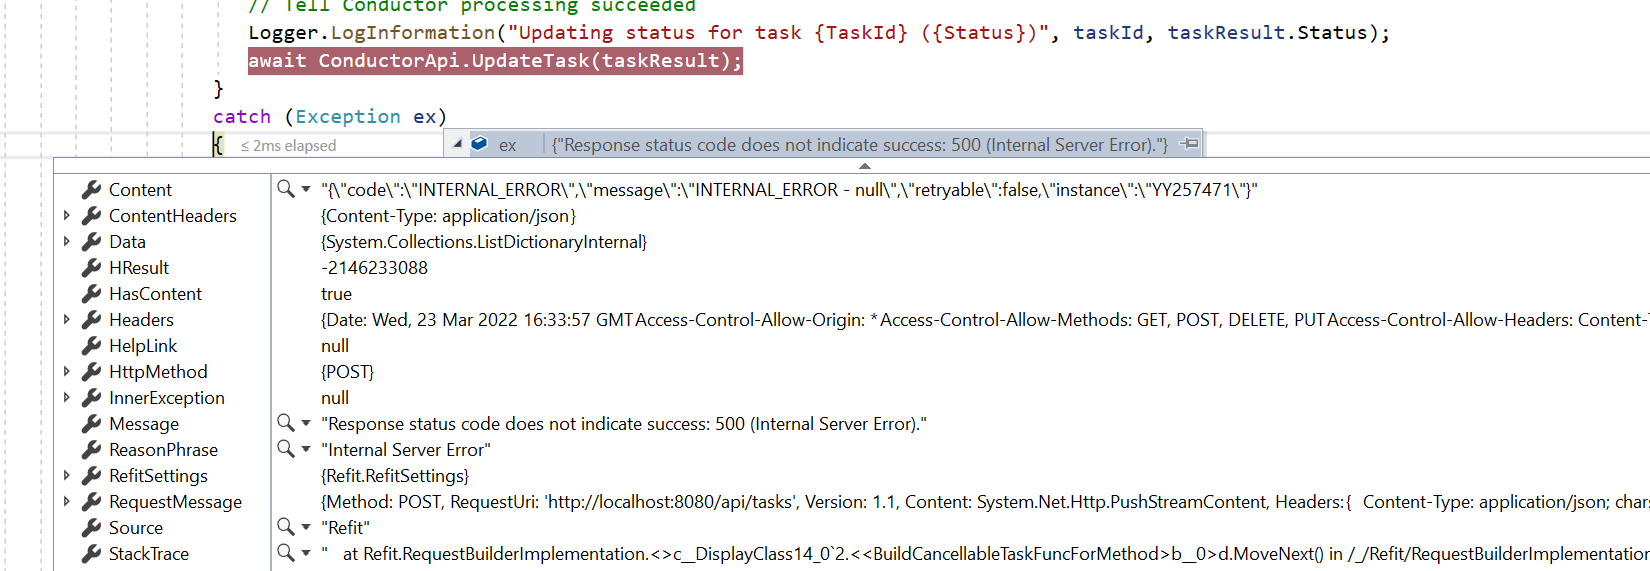The height and width of the screenshot is (571, 1650).
Task: Click the blue cube icon next to ex
Action: coord(479,144)
